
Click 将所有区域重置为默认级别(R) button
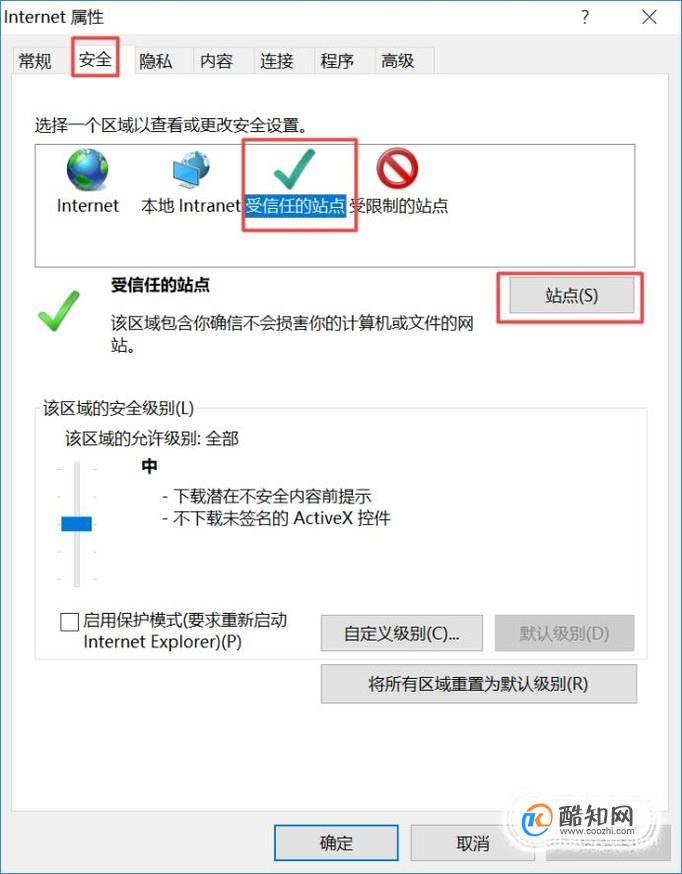tap(478, 683)
